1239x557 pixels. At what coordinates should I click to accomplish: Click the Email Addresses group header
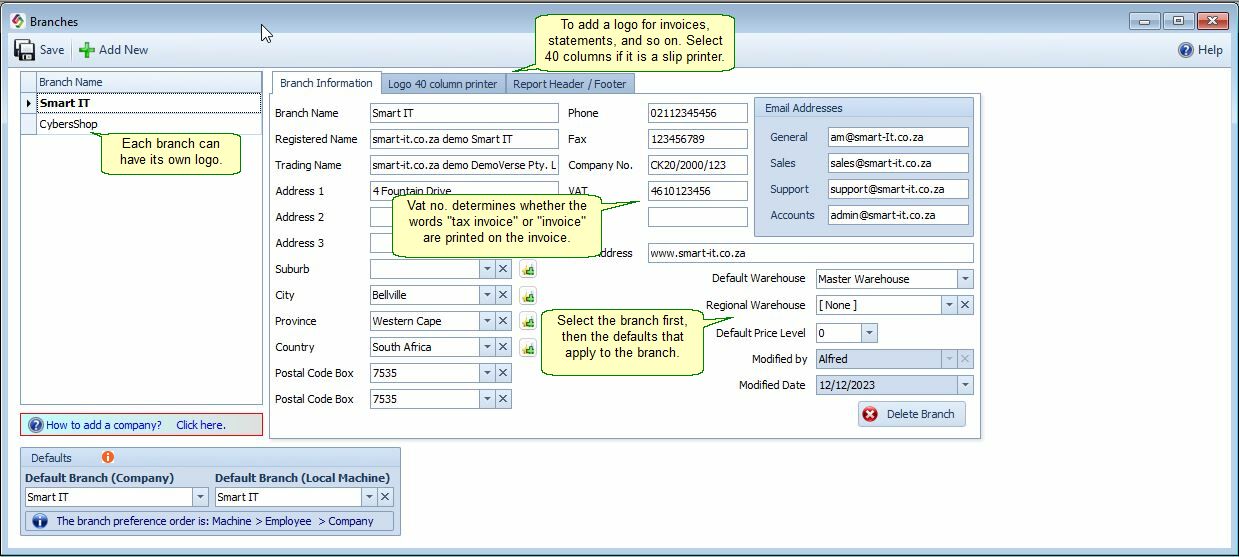864,108
